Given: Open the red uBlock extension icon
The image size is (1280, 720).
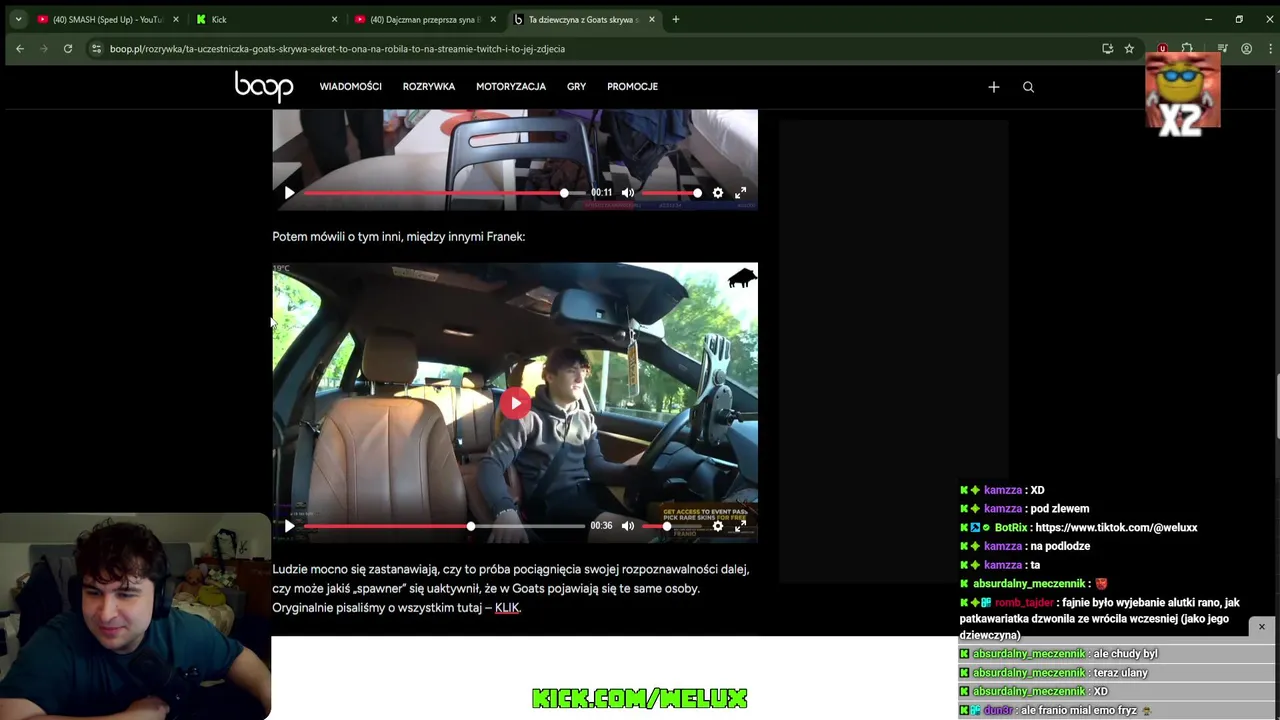Looking at the screenshot, I should coord(1162,48).
